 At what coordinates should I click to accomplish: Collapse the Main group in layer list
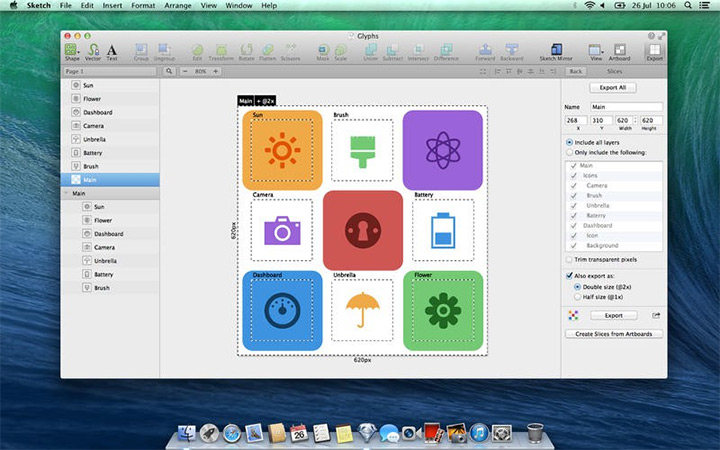[67, 193]
